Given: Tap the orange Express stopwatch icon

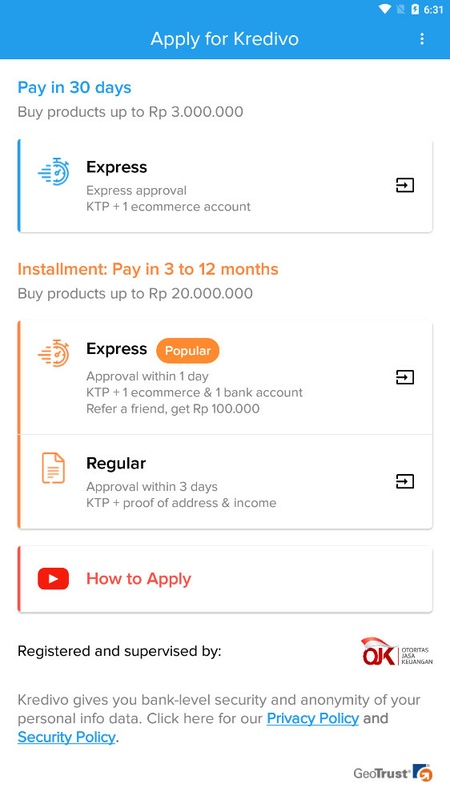Looking at the screenshot, I should coord(54,353).
